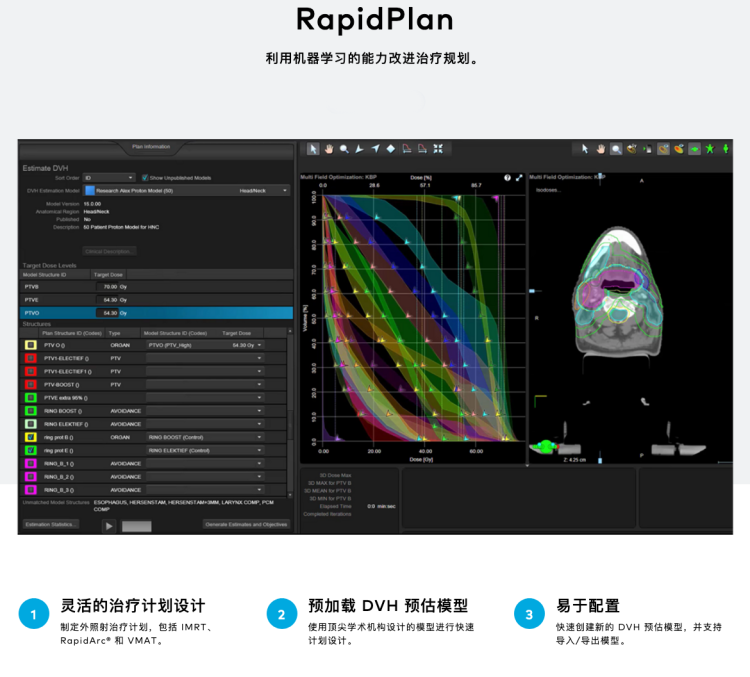Click the Structures list scroll down arrow
750x677 pixels.
click(x=290, y=495)
